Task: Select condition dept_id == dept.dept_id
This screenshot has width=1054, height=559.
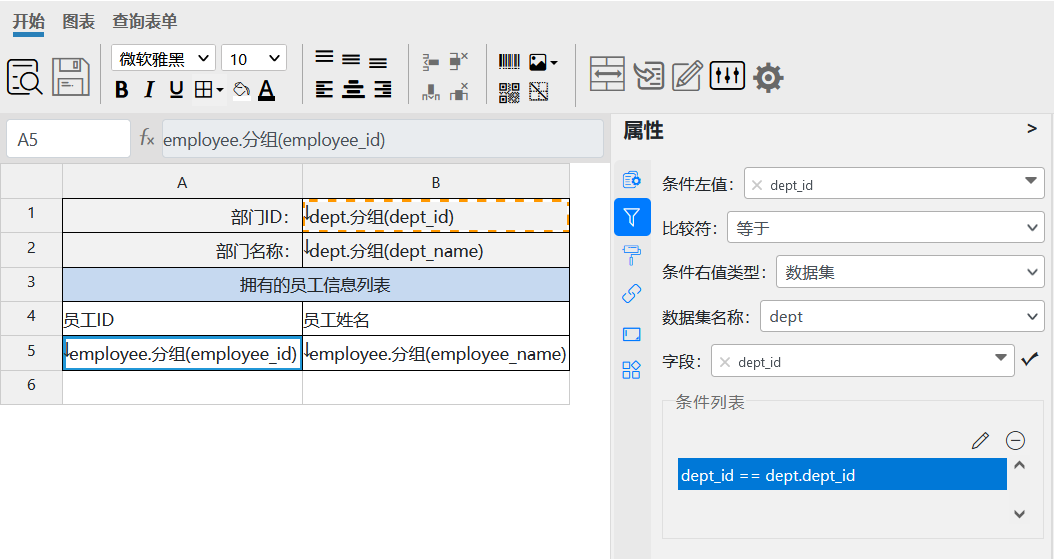Action: pos(842,474)
